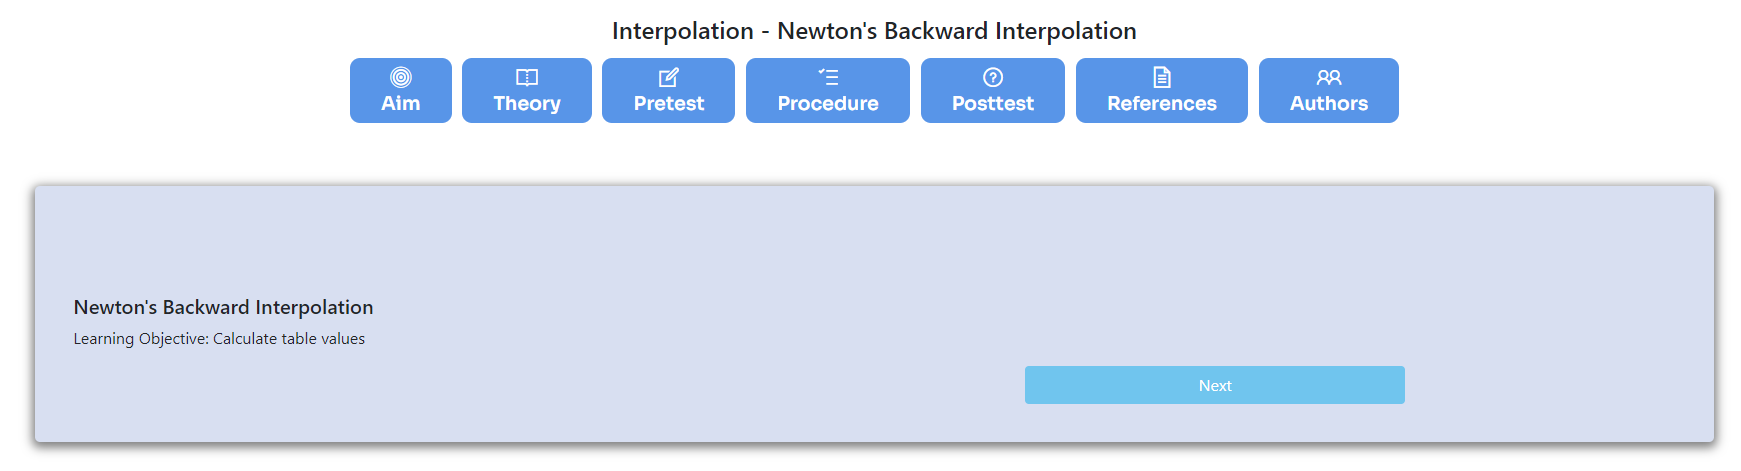1741x471 pixels.
Task: Click the checklist icon on Procedure
Action: point(828,77)
